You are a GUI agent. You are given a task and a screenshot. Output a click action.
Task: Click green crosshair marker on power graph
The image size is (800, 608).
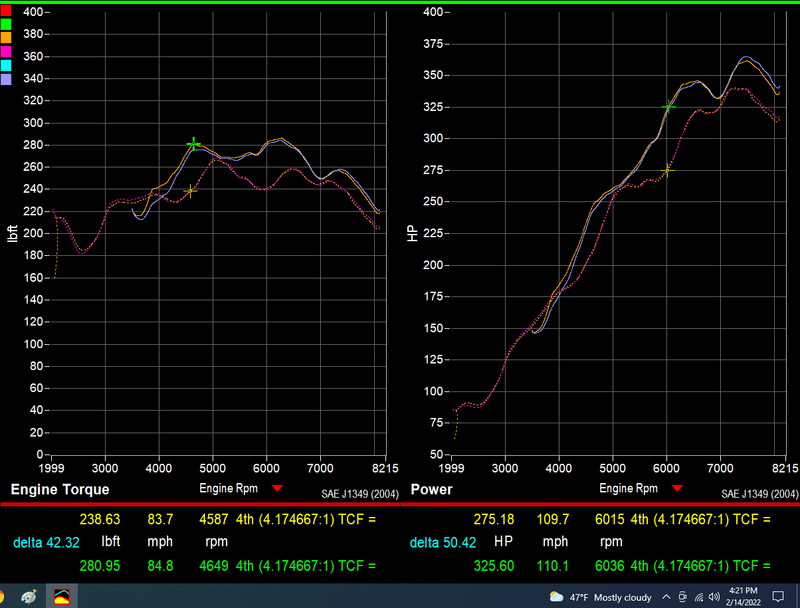(x=669, y=105)
